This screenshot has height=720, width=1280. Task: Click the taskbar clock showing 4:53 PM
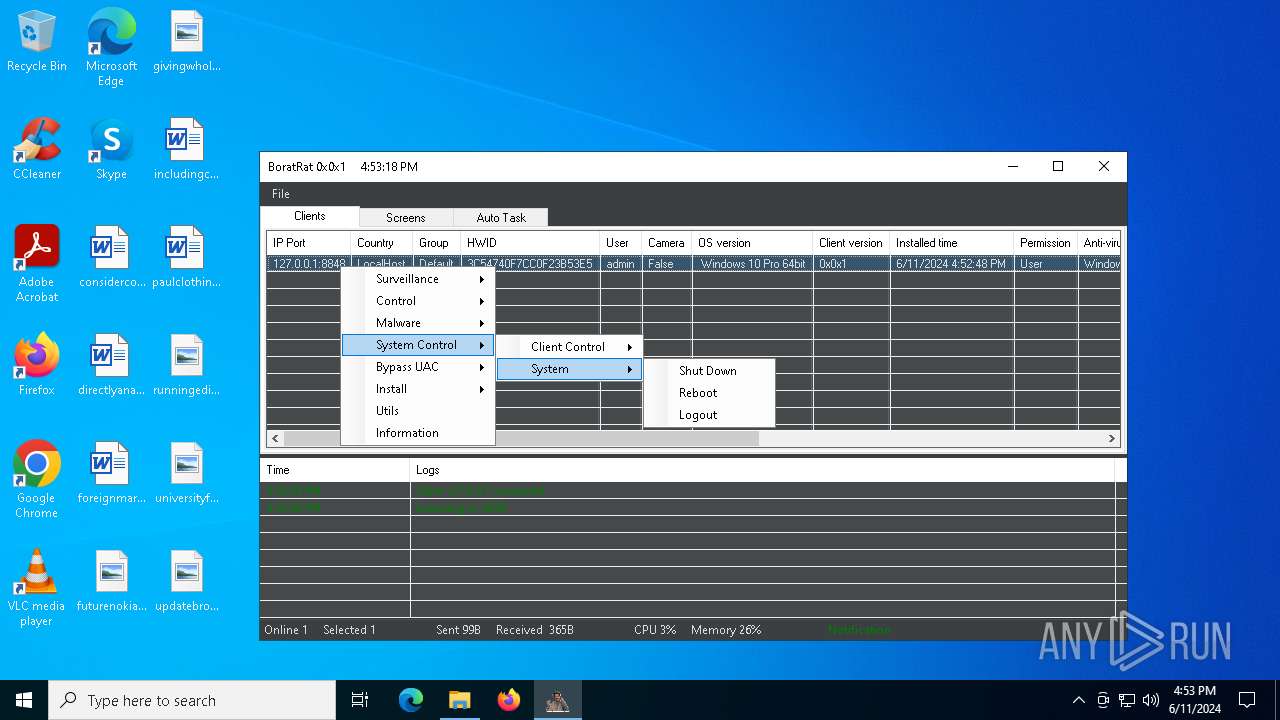tap(1194, 700)
